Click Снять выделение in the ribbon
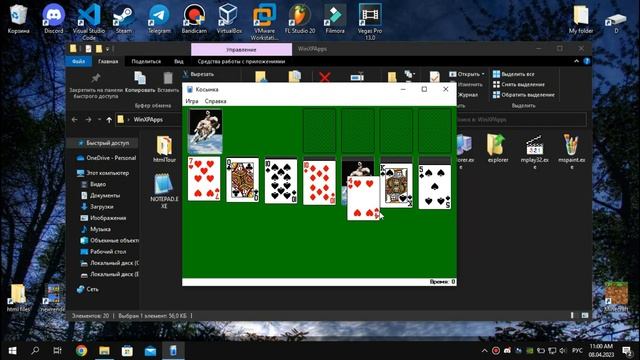Image resolution: width=640 pixels, height=360 pixels. click(519, 84)
